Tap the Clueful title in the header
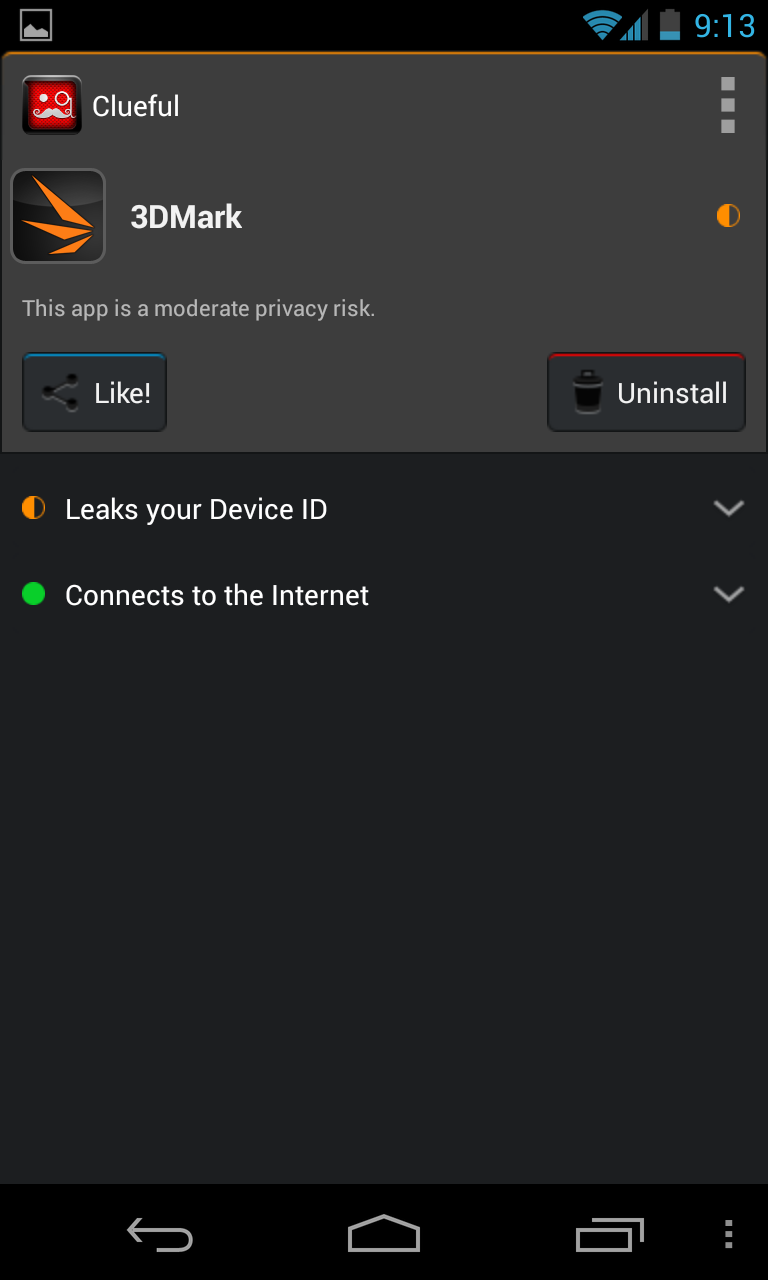 [x=136, y=106]
